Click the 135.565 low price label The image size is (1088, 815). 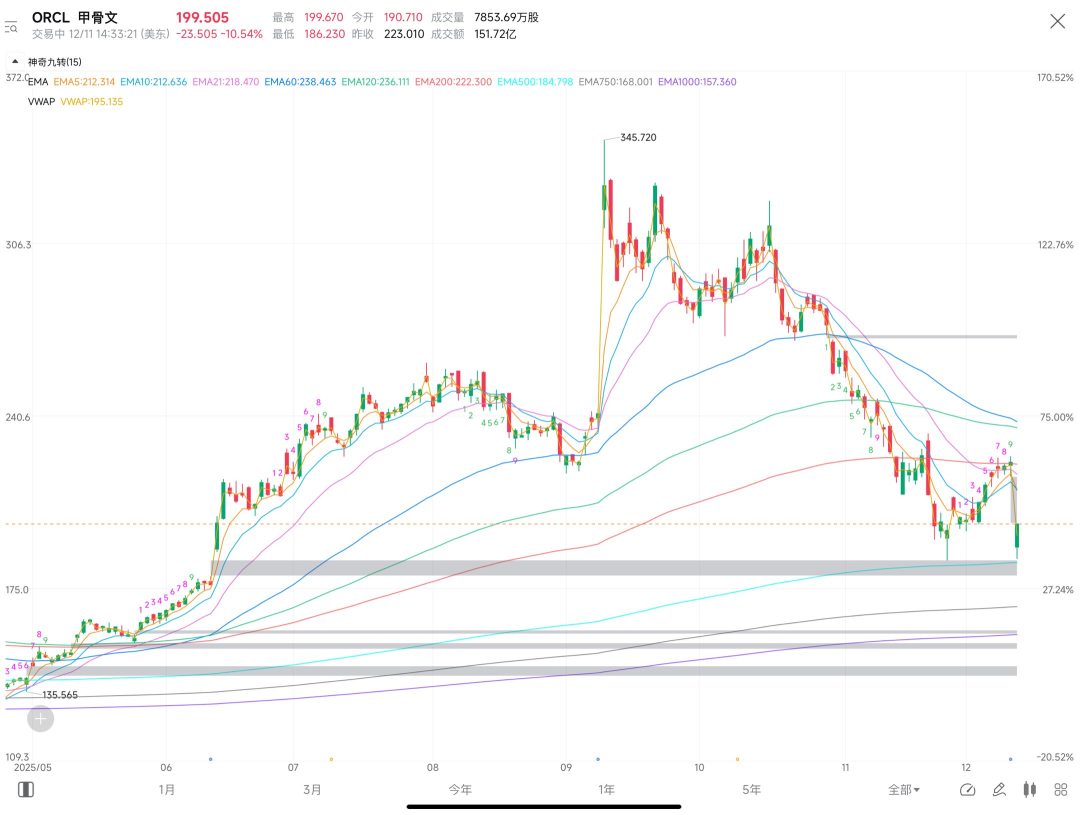60,694
